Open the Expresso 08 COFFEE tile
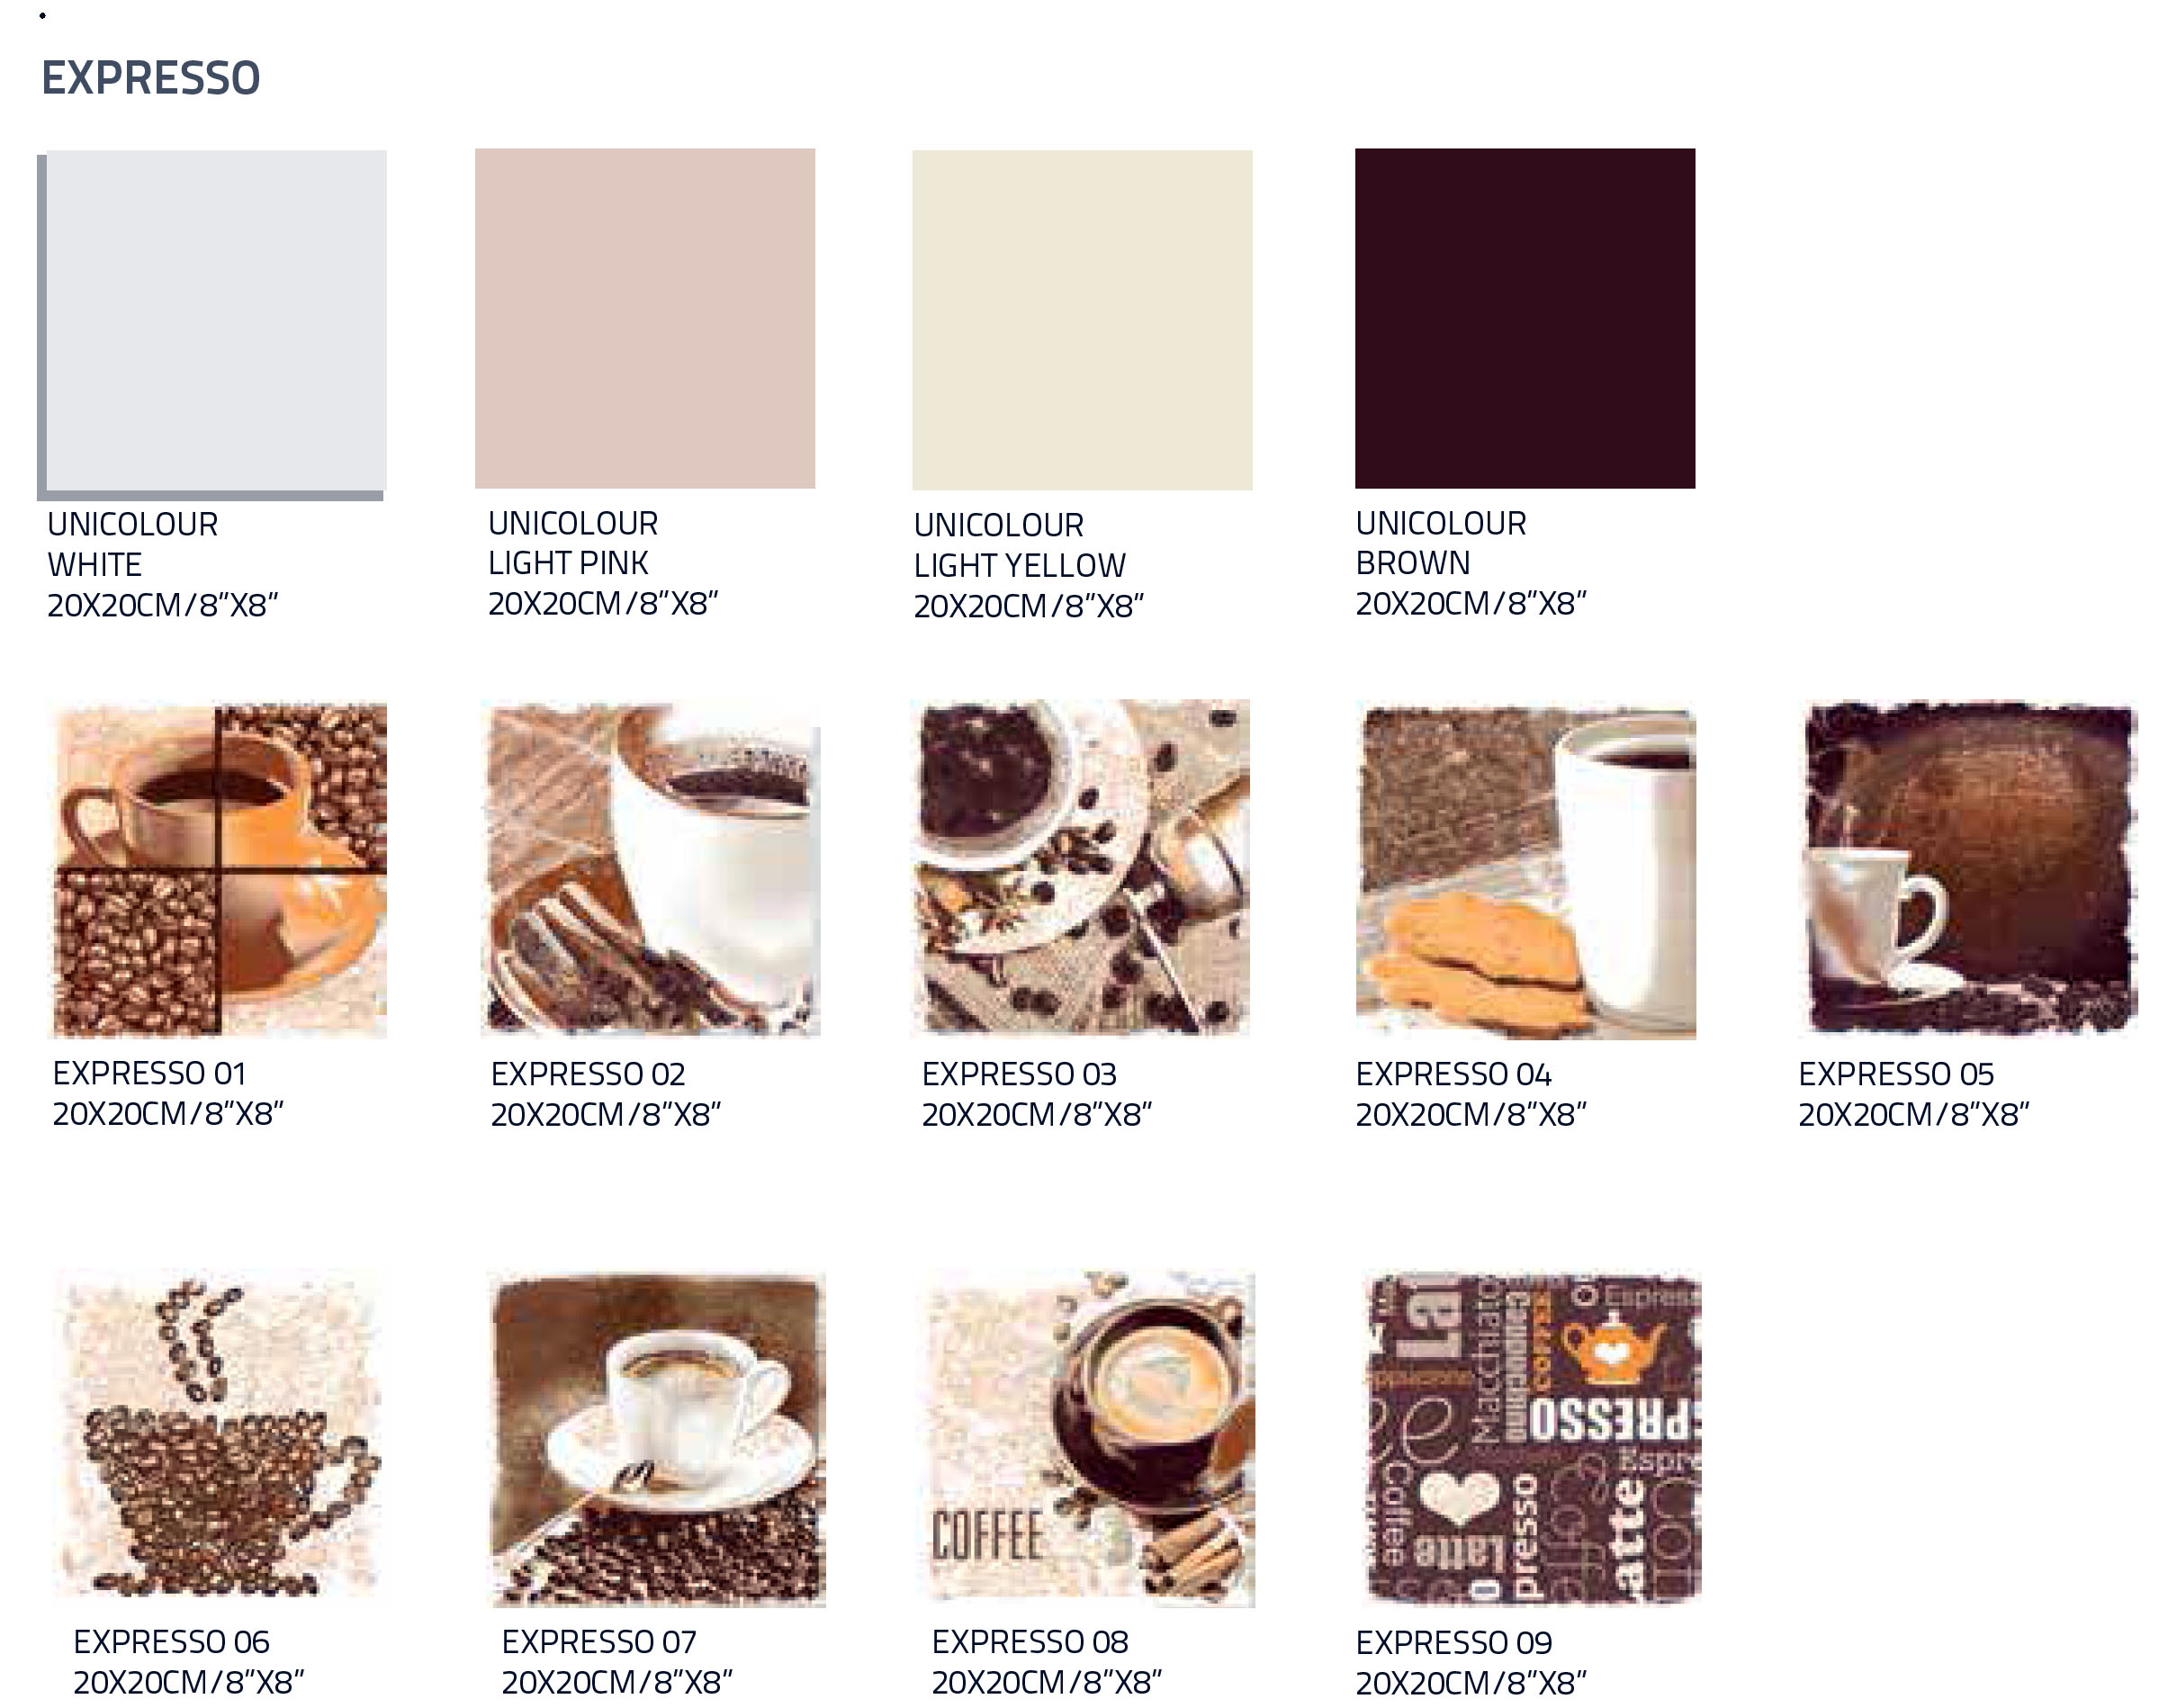 click(1092, 1439)
